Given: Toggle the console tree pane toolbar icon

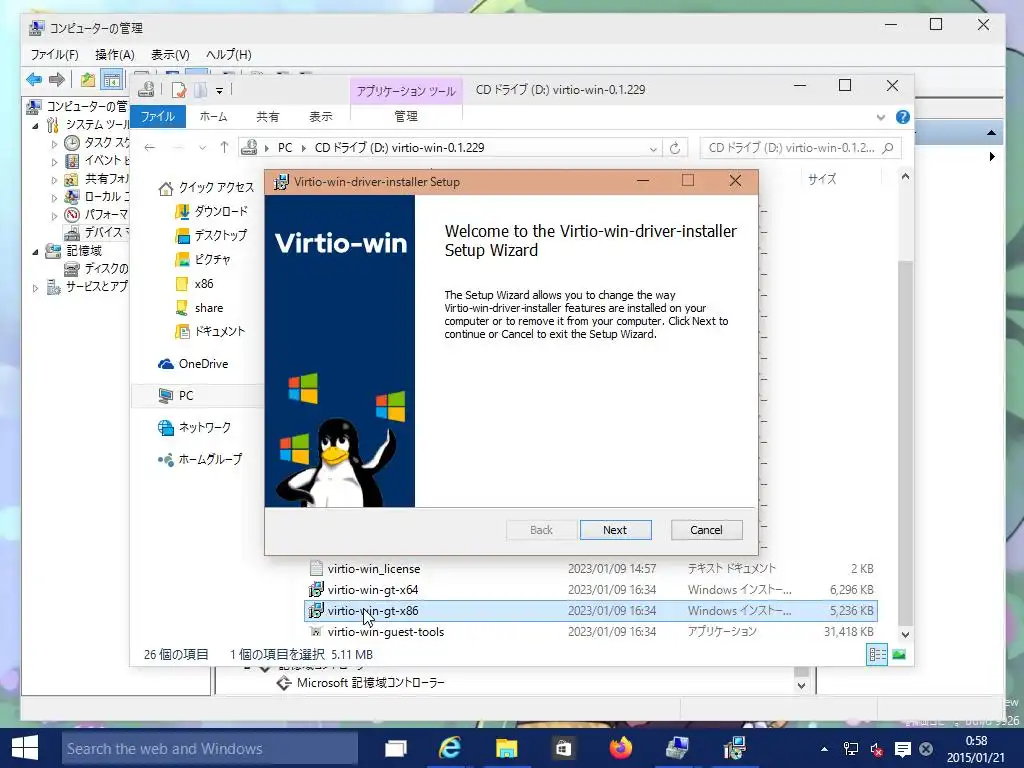Looking at the screenshot, I should pyautogui.click(x=112, y=80).
